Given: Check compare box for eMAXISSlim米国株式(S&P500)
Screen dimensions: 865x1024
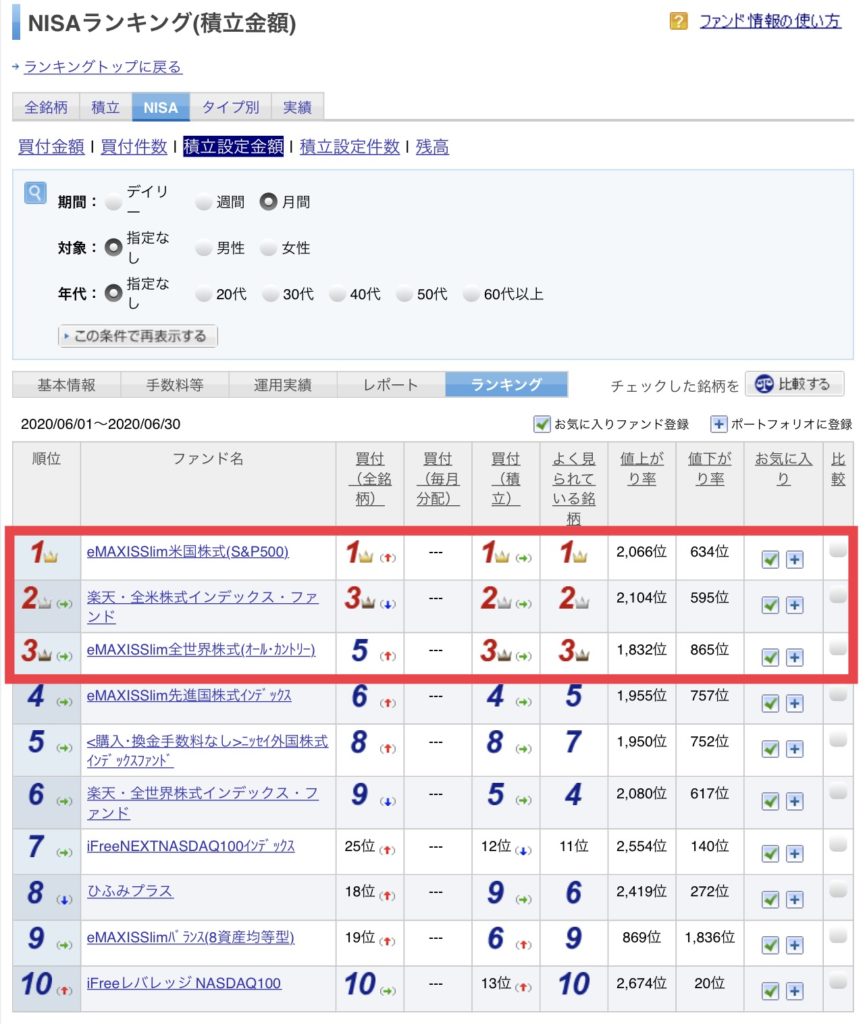Looking at the screenshot, I should 838,550.
